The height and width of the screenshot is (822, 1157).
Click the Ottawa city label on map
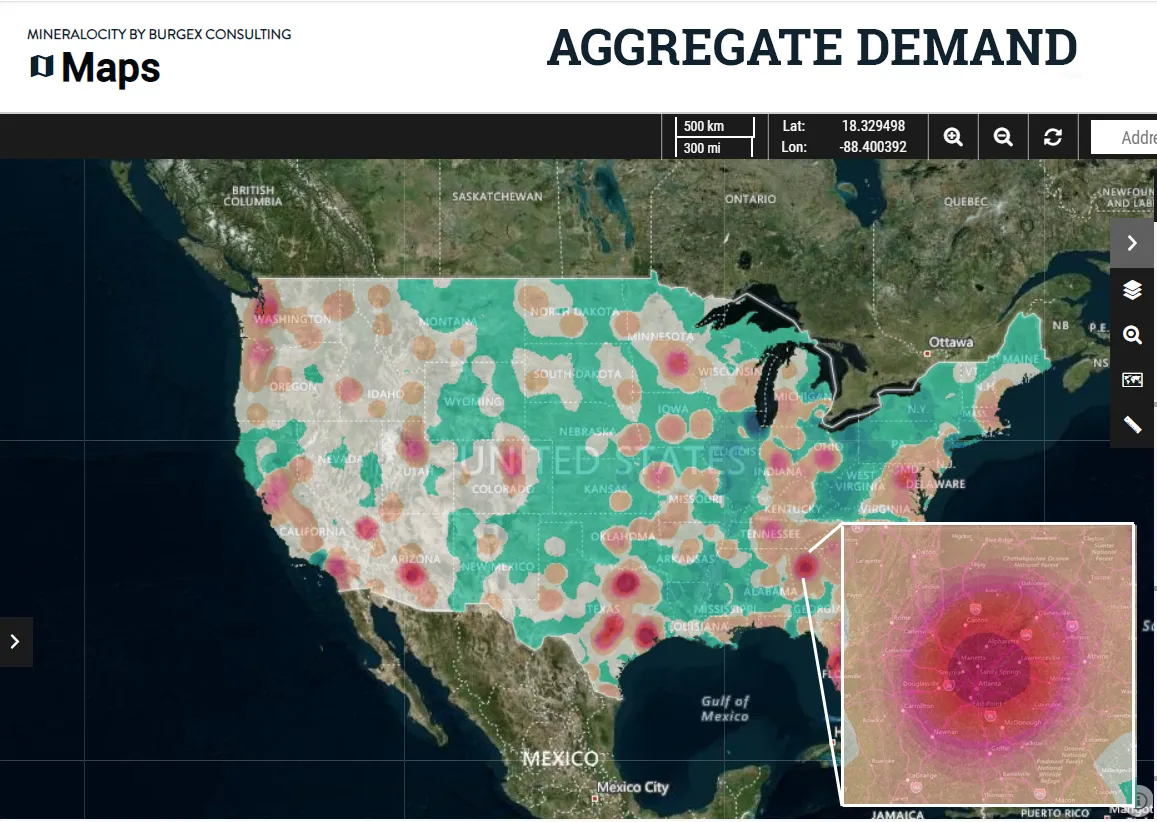pyautogui.click(x=950, y=342)
